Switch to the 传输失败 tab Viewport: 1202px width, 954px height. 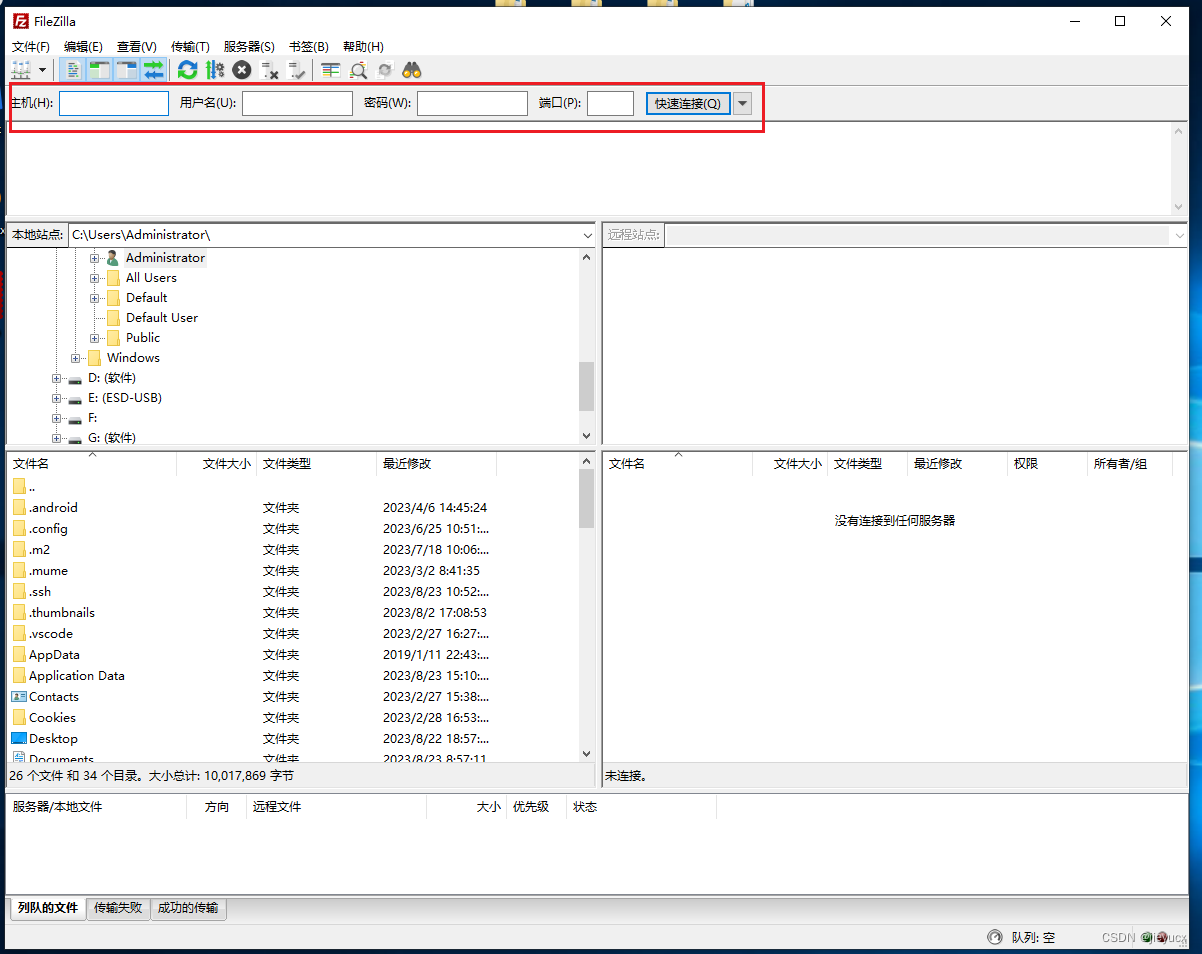click(118, 908)
